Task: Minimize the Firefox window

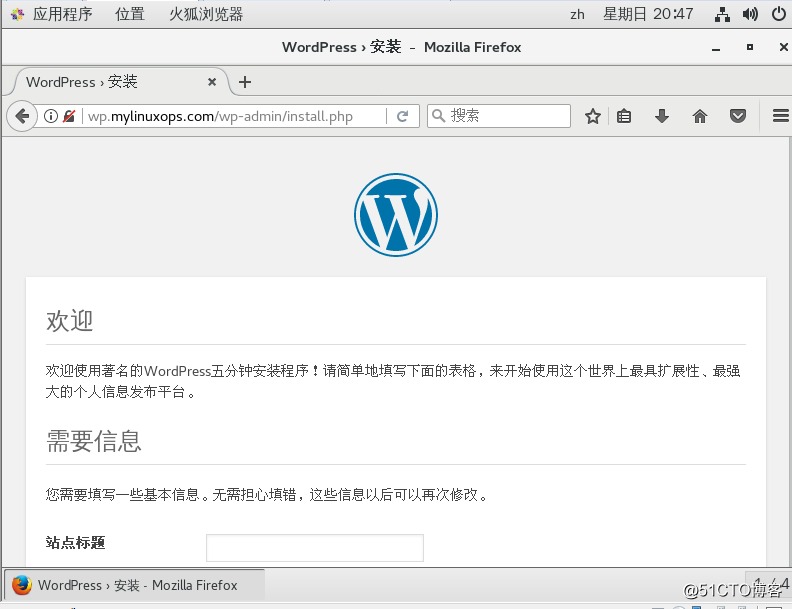Action: tap(716, 48)
